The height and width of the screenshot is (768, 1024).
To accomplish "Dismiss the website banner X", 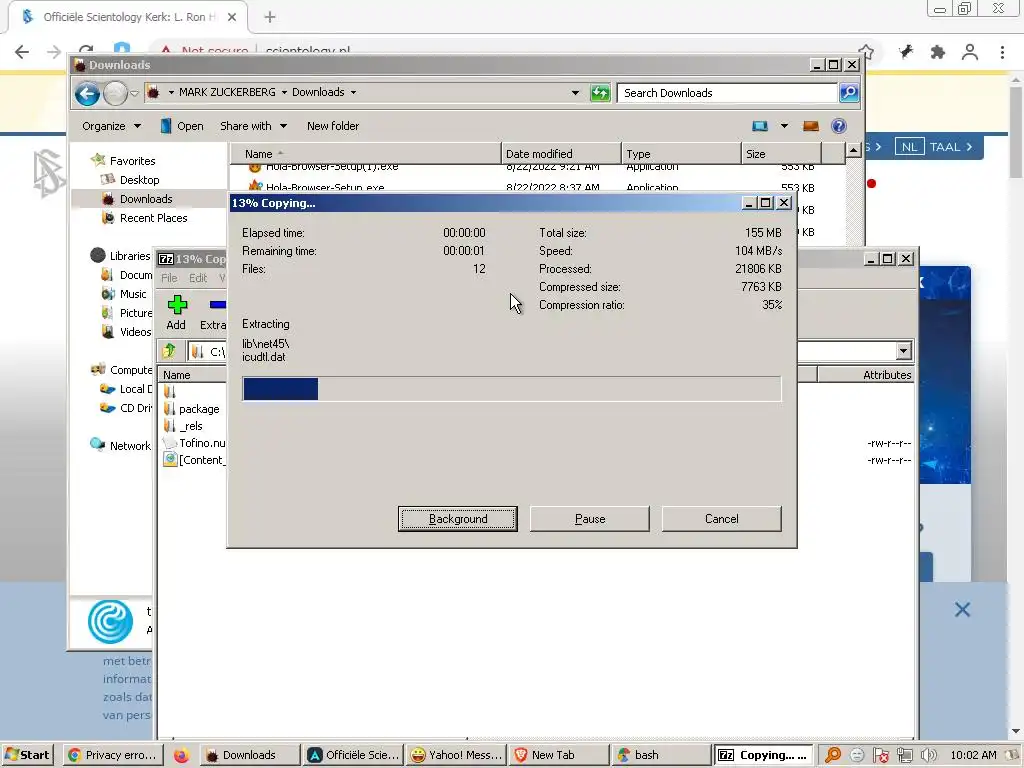I will (x=962, y=610).
